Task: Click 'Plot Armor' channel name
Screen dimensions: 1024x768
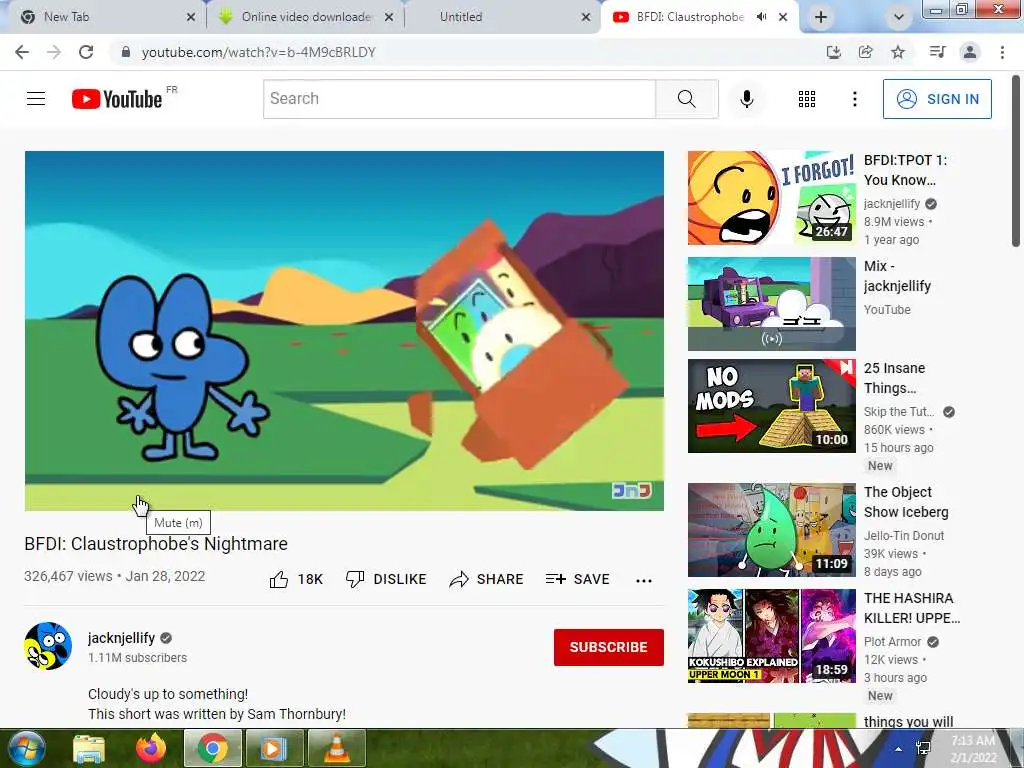Action: [892, 641]
